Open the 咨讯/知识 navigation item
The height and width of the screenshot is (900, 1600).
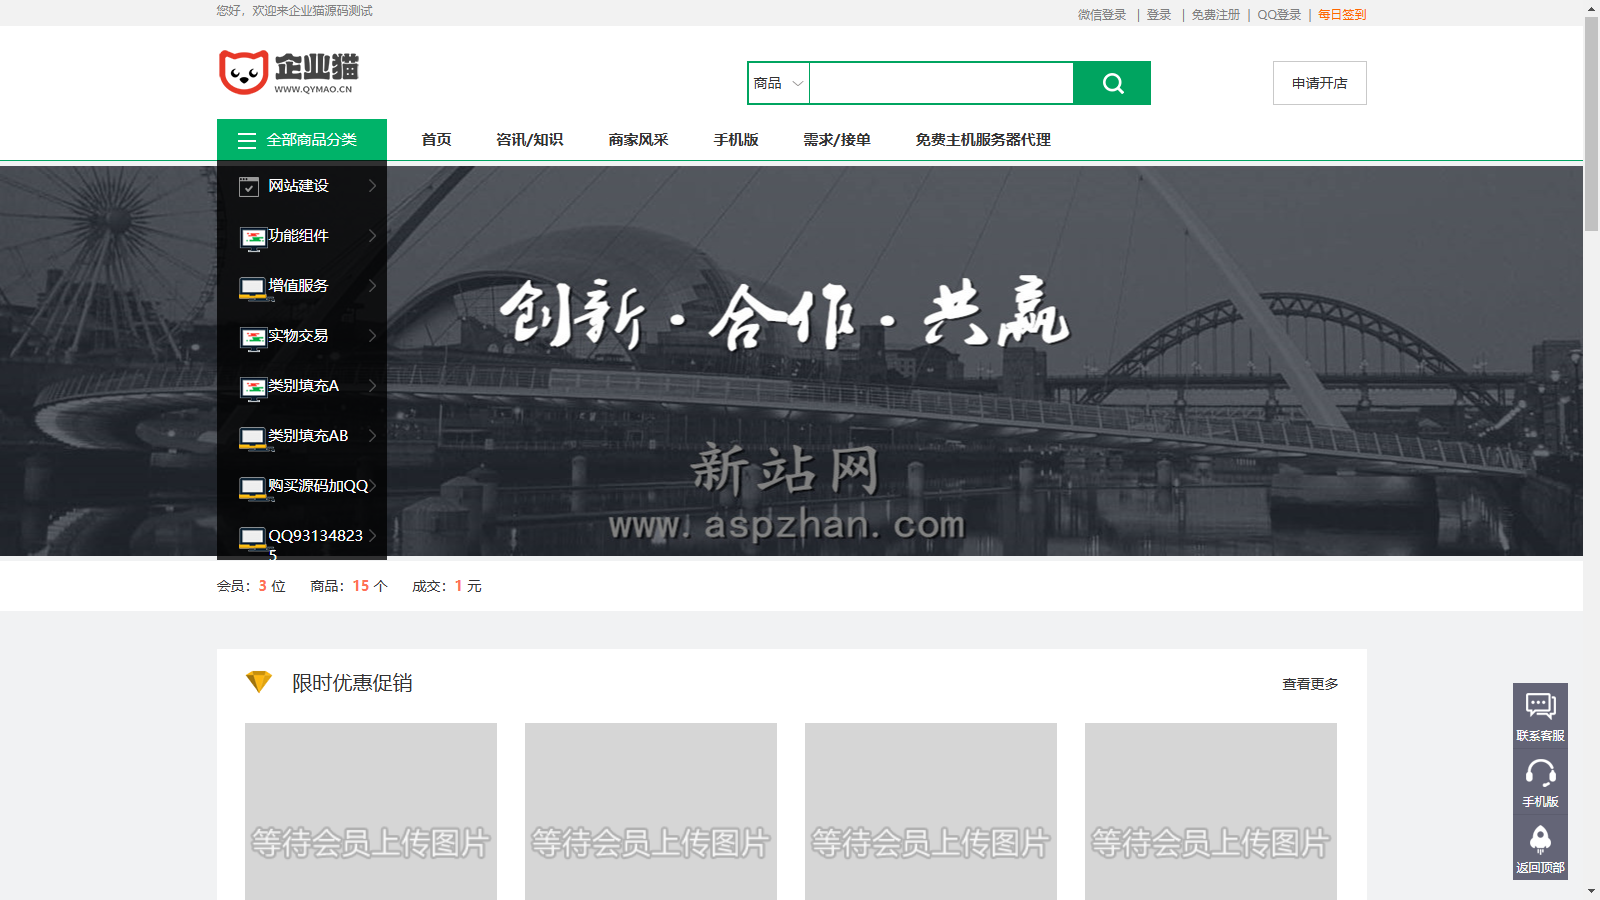coord(530,140)
